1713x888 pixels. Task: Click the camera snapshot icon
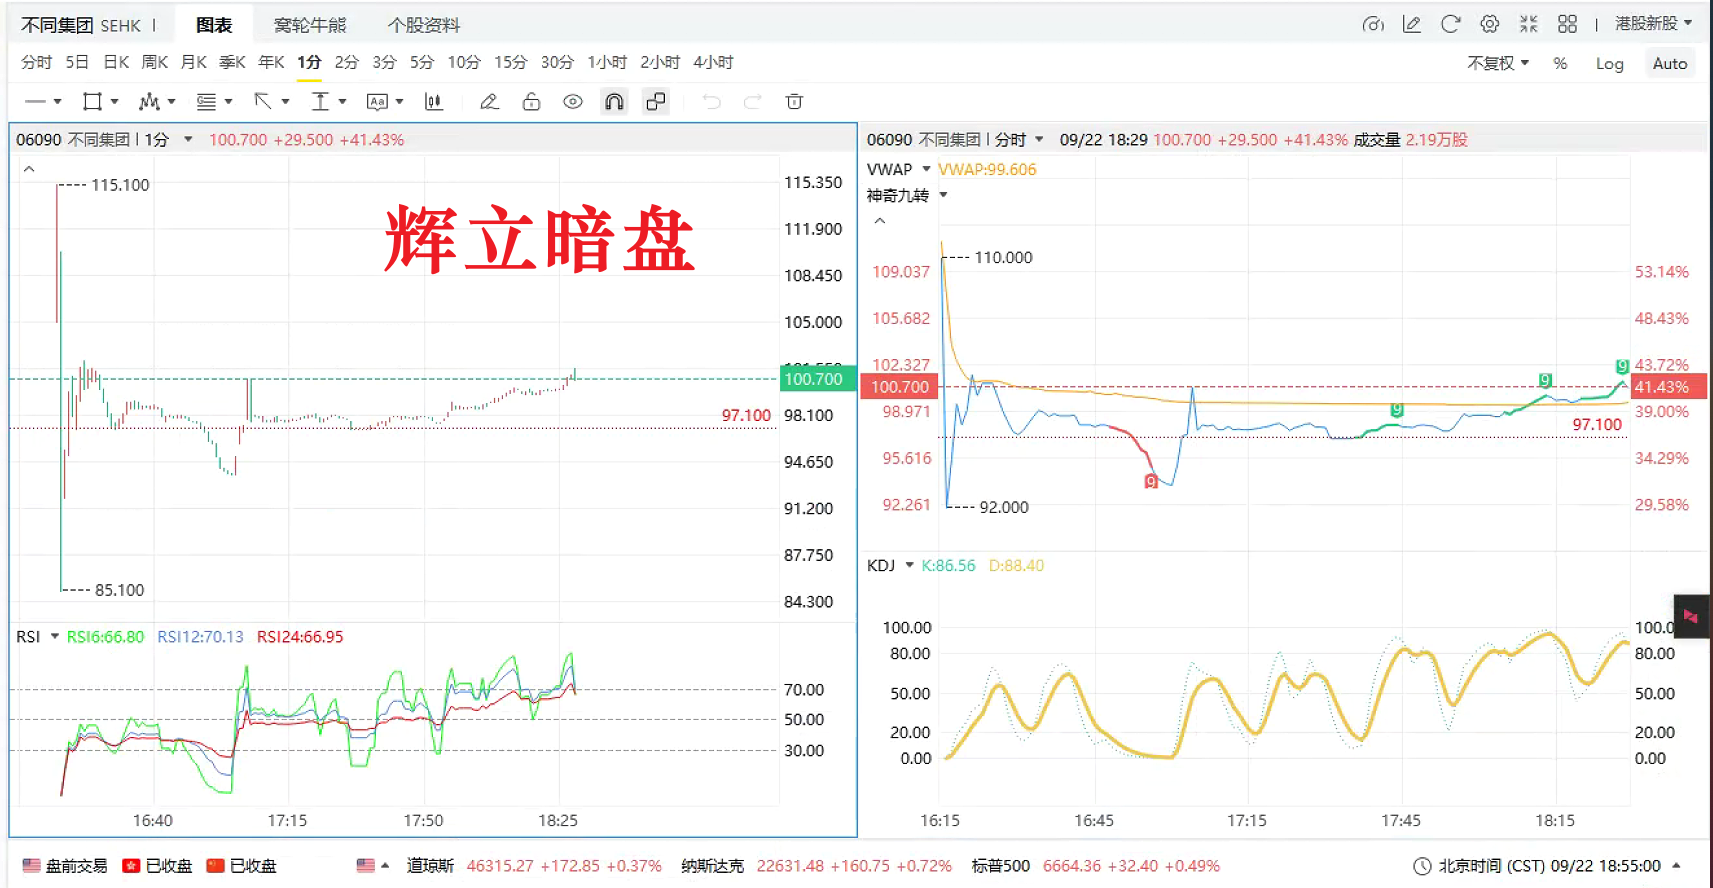(x=1373, y=24)
